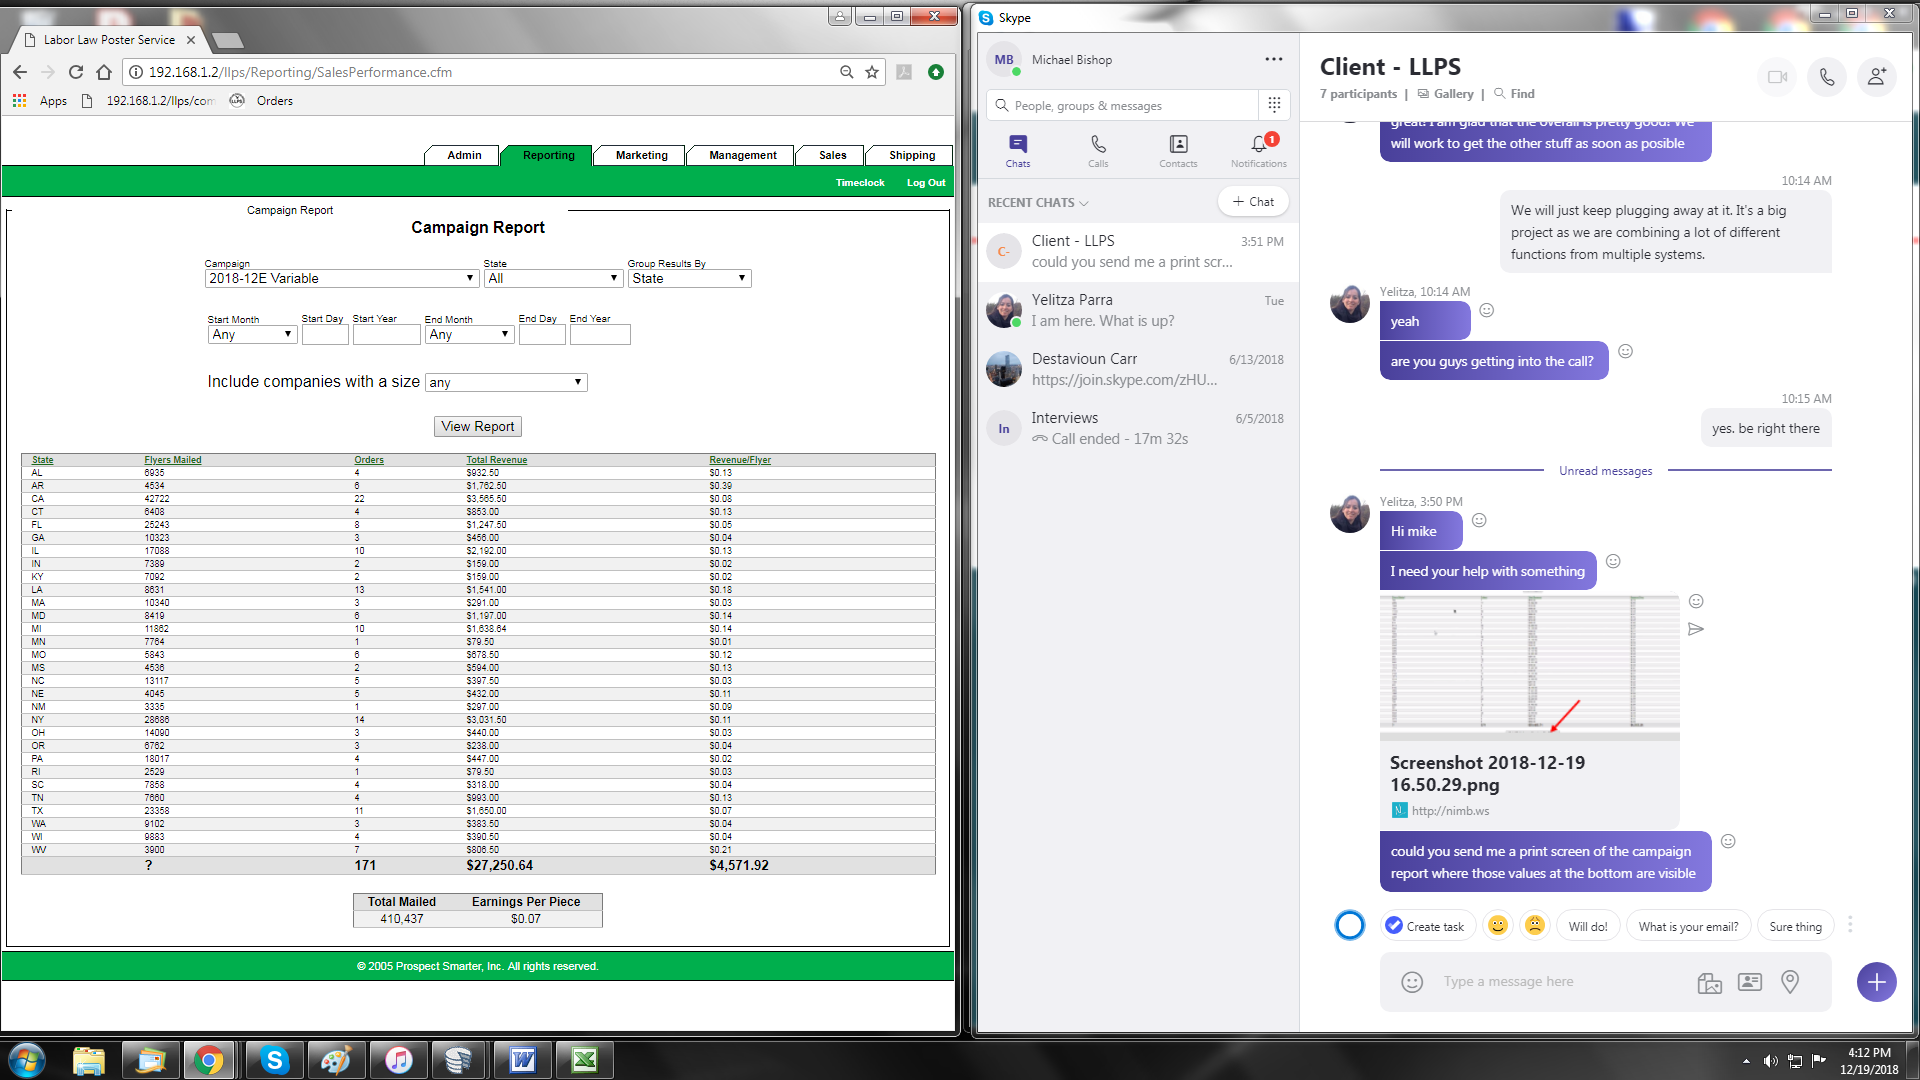The width and height of the screenshot is (1920, 1080).
Task: Expand the Group Results By dropdown
Action: (x=689, y=279)
